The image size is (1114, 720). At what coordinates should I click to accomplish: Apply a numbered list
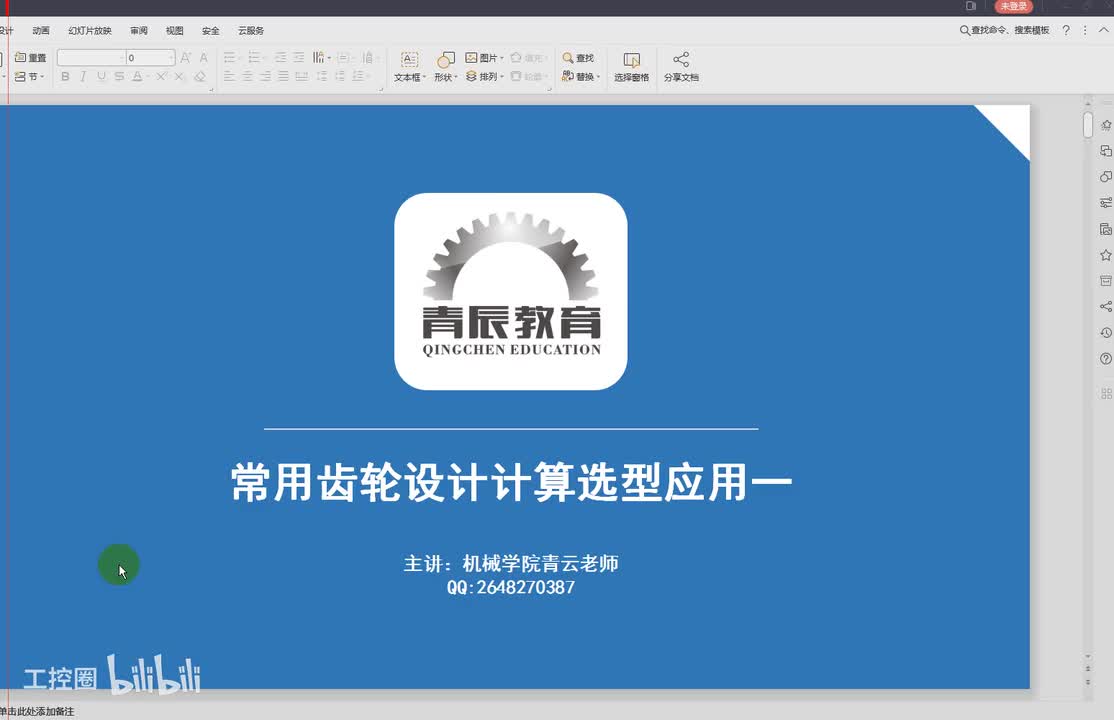(x=254, y=58)
